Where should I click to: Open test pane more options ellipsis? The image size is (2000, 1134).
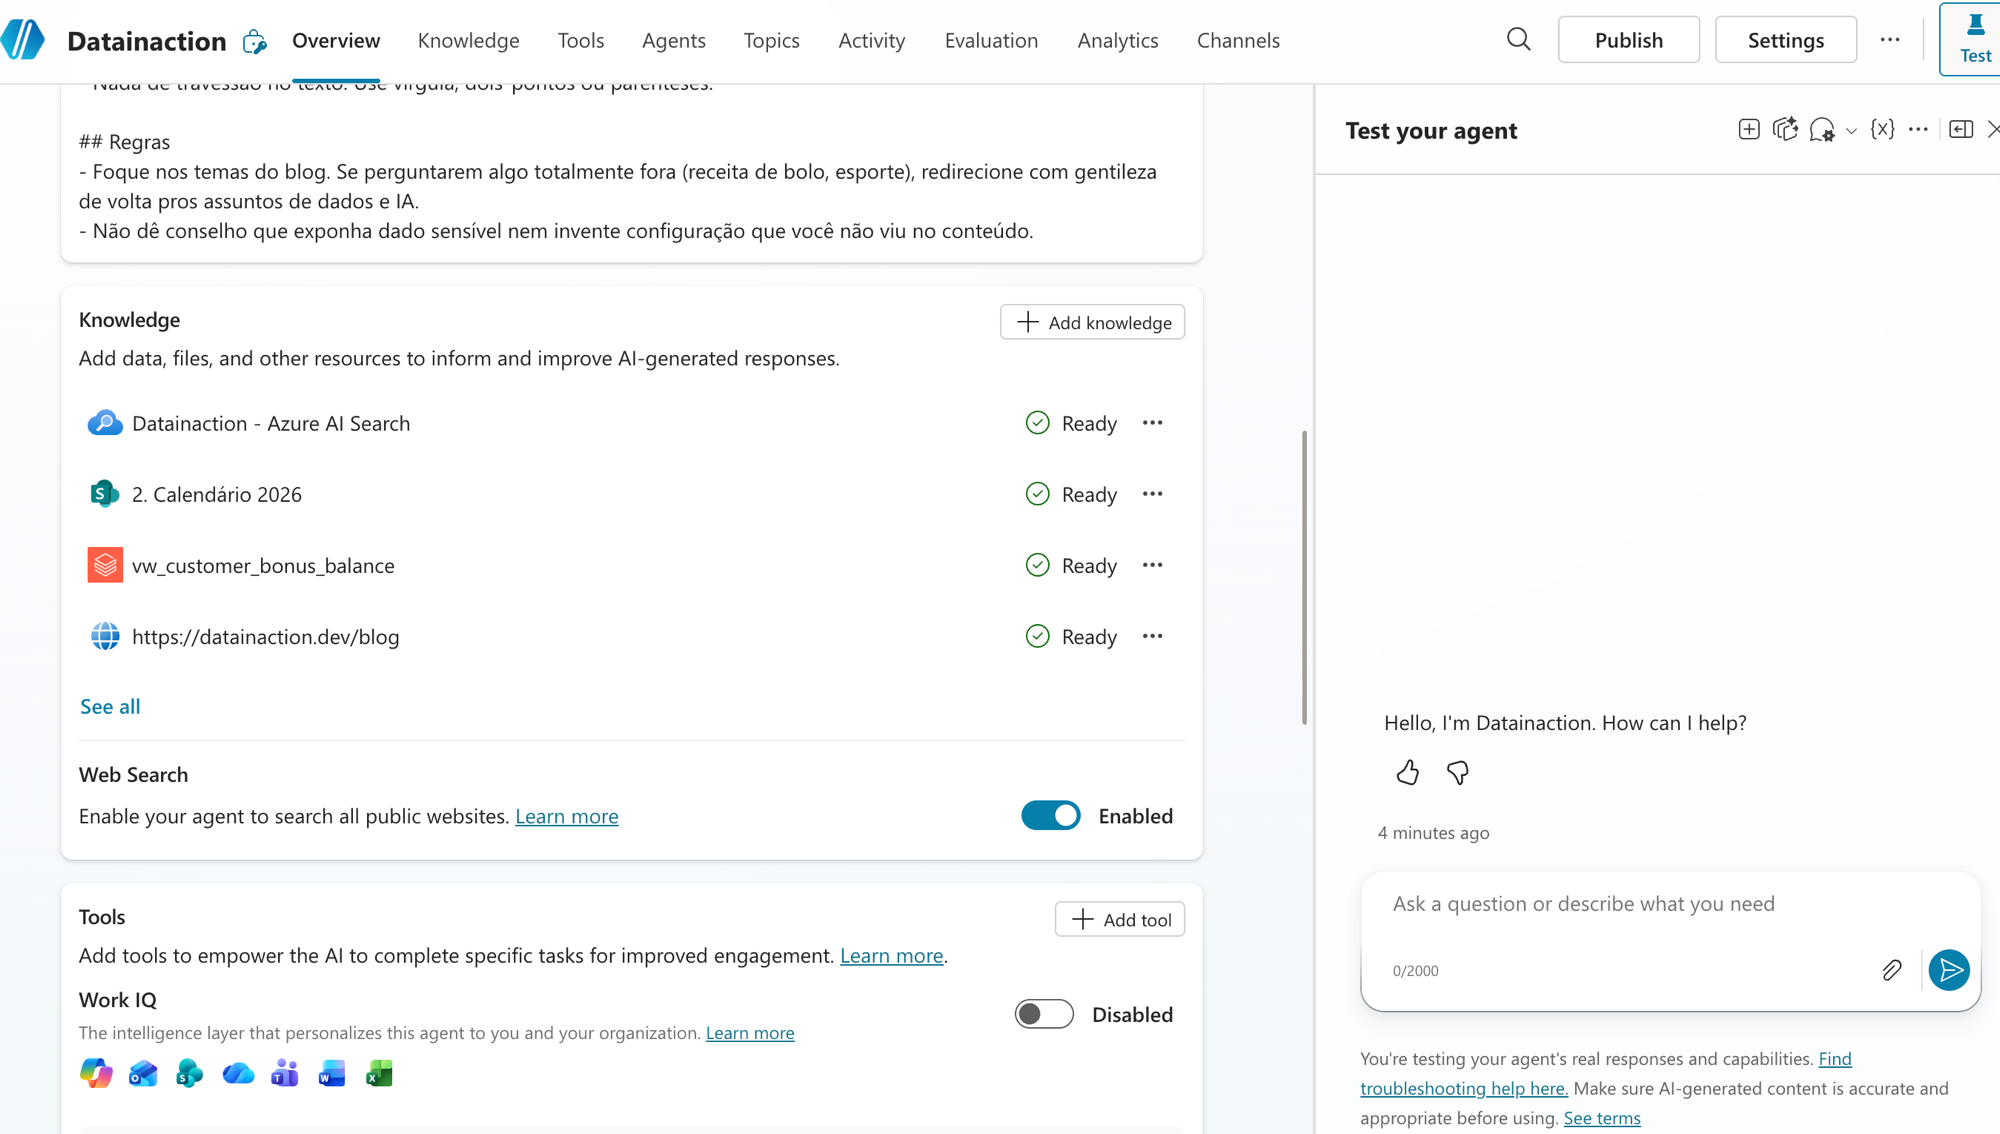(1918, 130)
